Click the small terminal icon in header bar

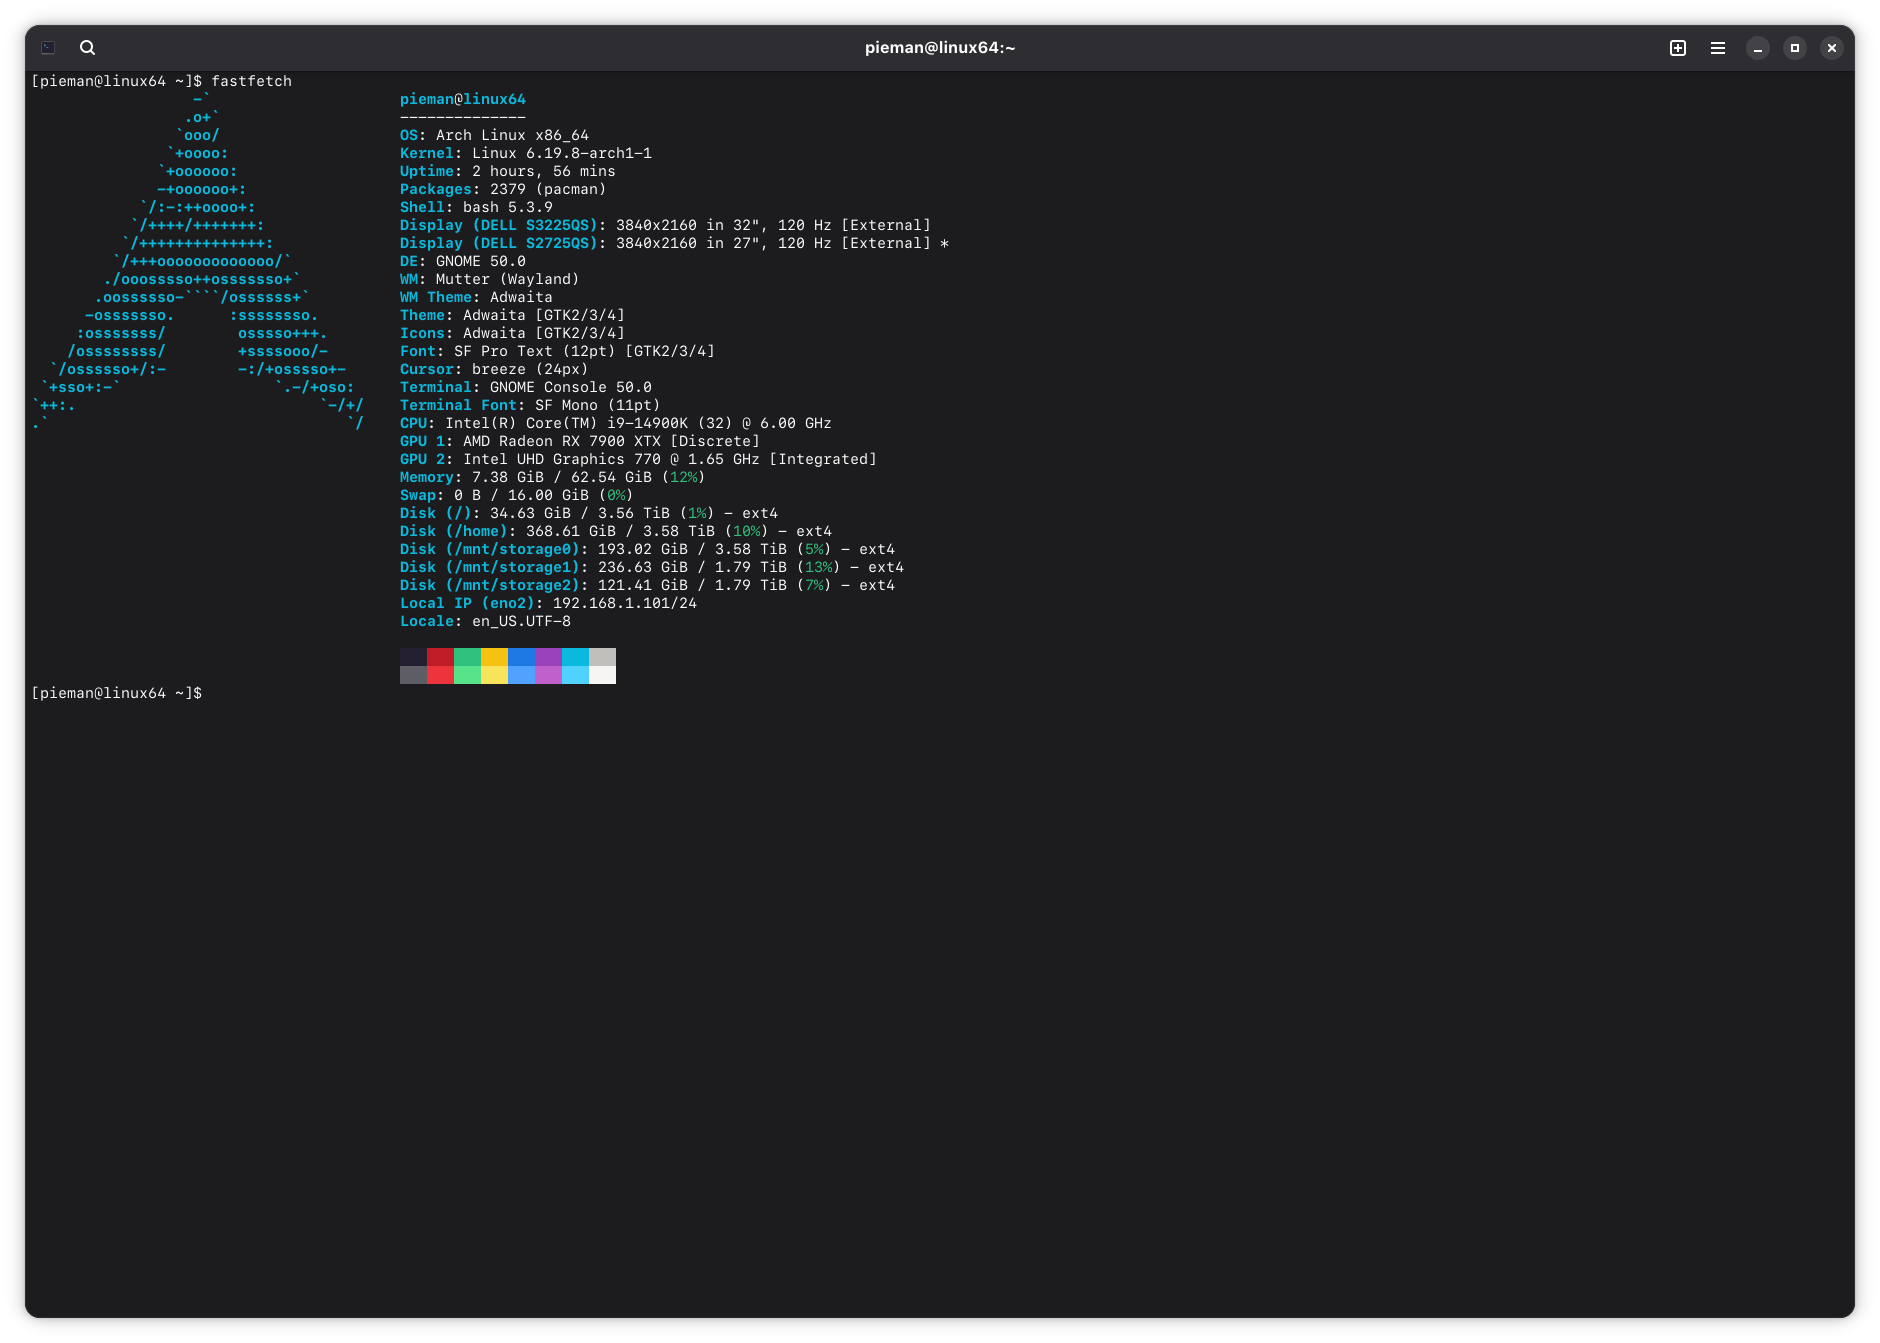(x=48, y=48)
